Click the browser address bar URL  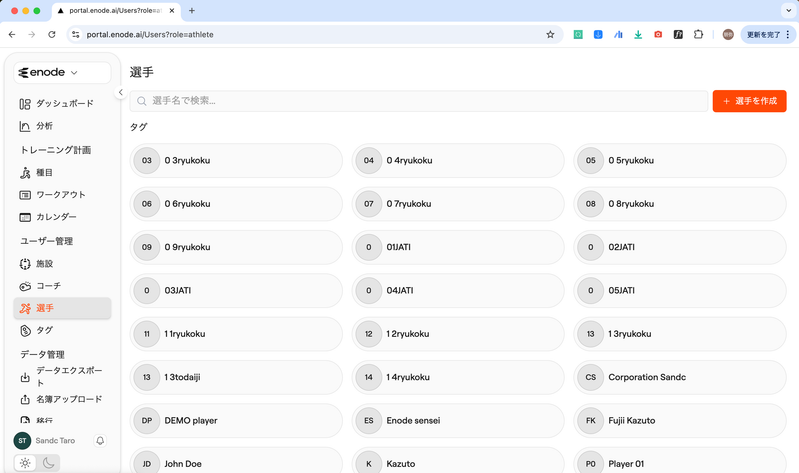(x=150, y=35)
